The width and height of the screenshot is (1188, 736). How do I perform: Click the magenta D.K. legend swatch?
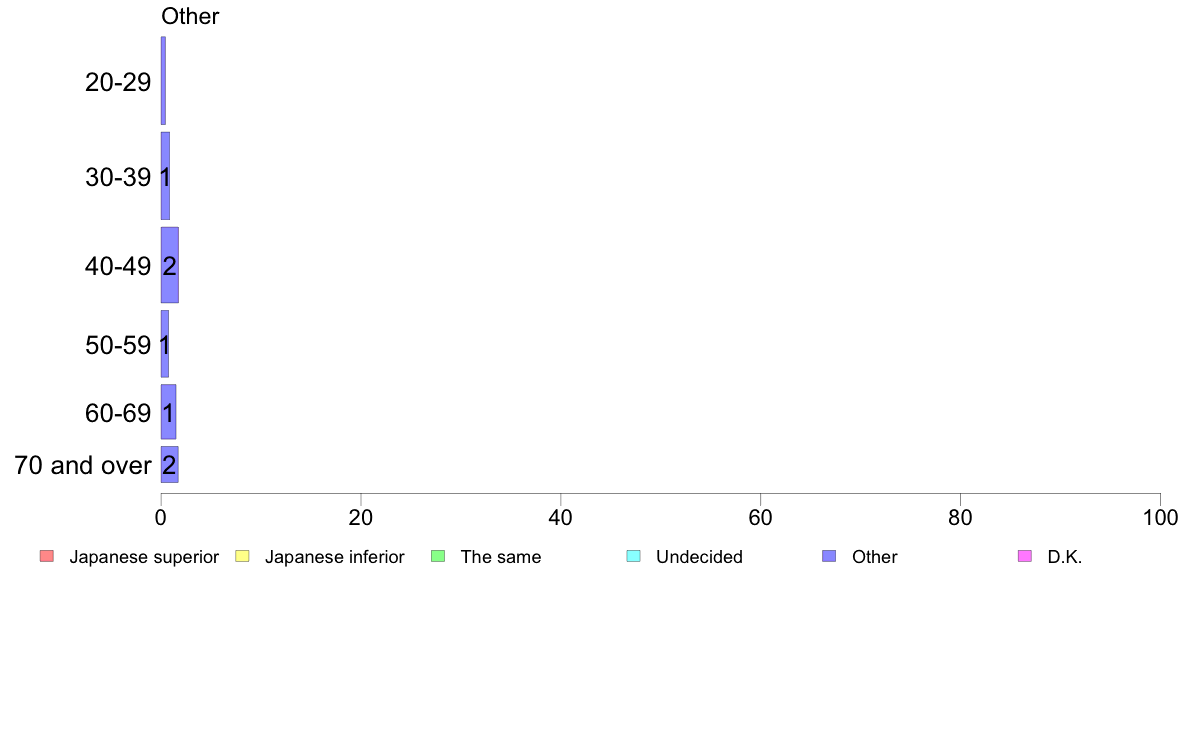click(x=1025, y=556)
